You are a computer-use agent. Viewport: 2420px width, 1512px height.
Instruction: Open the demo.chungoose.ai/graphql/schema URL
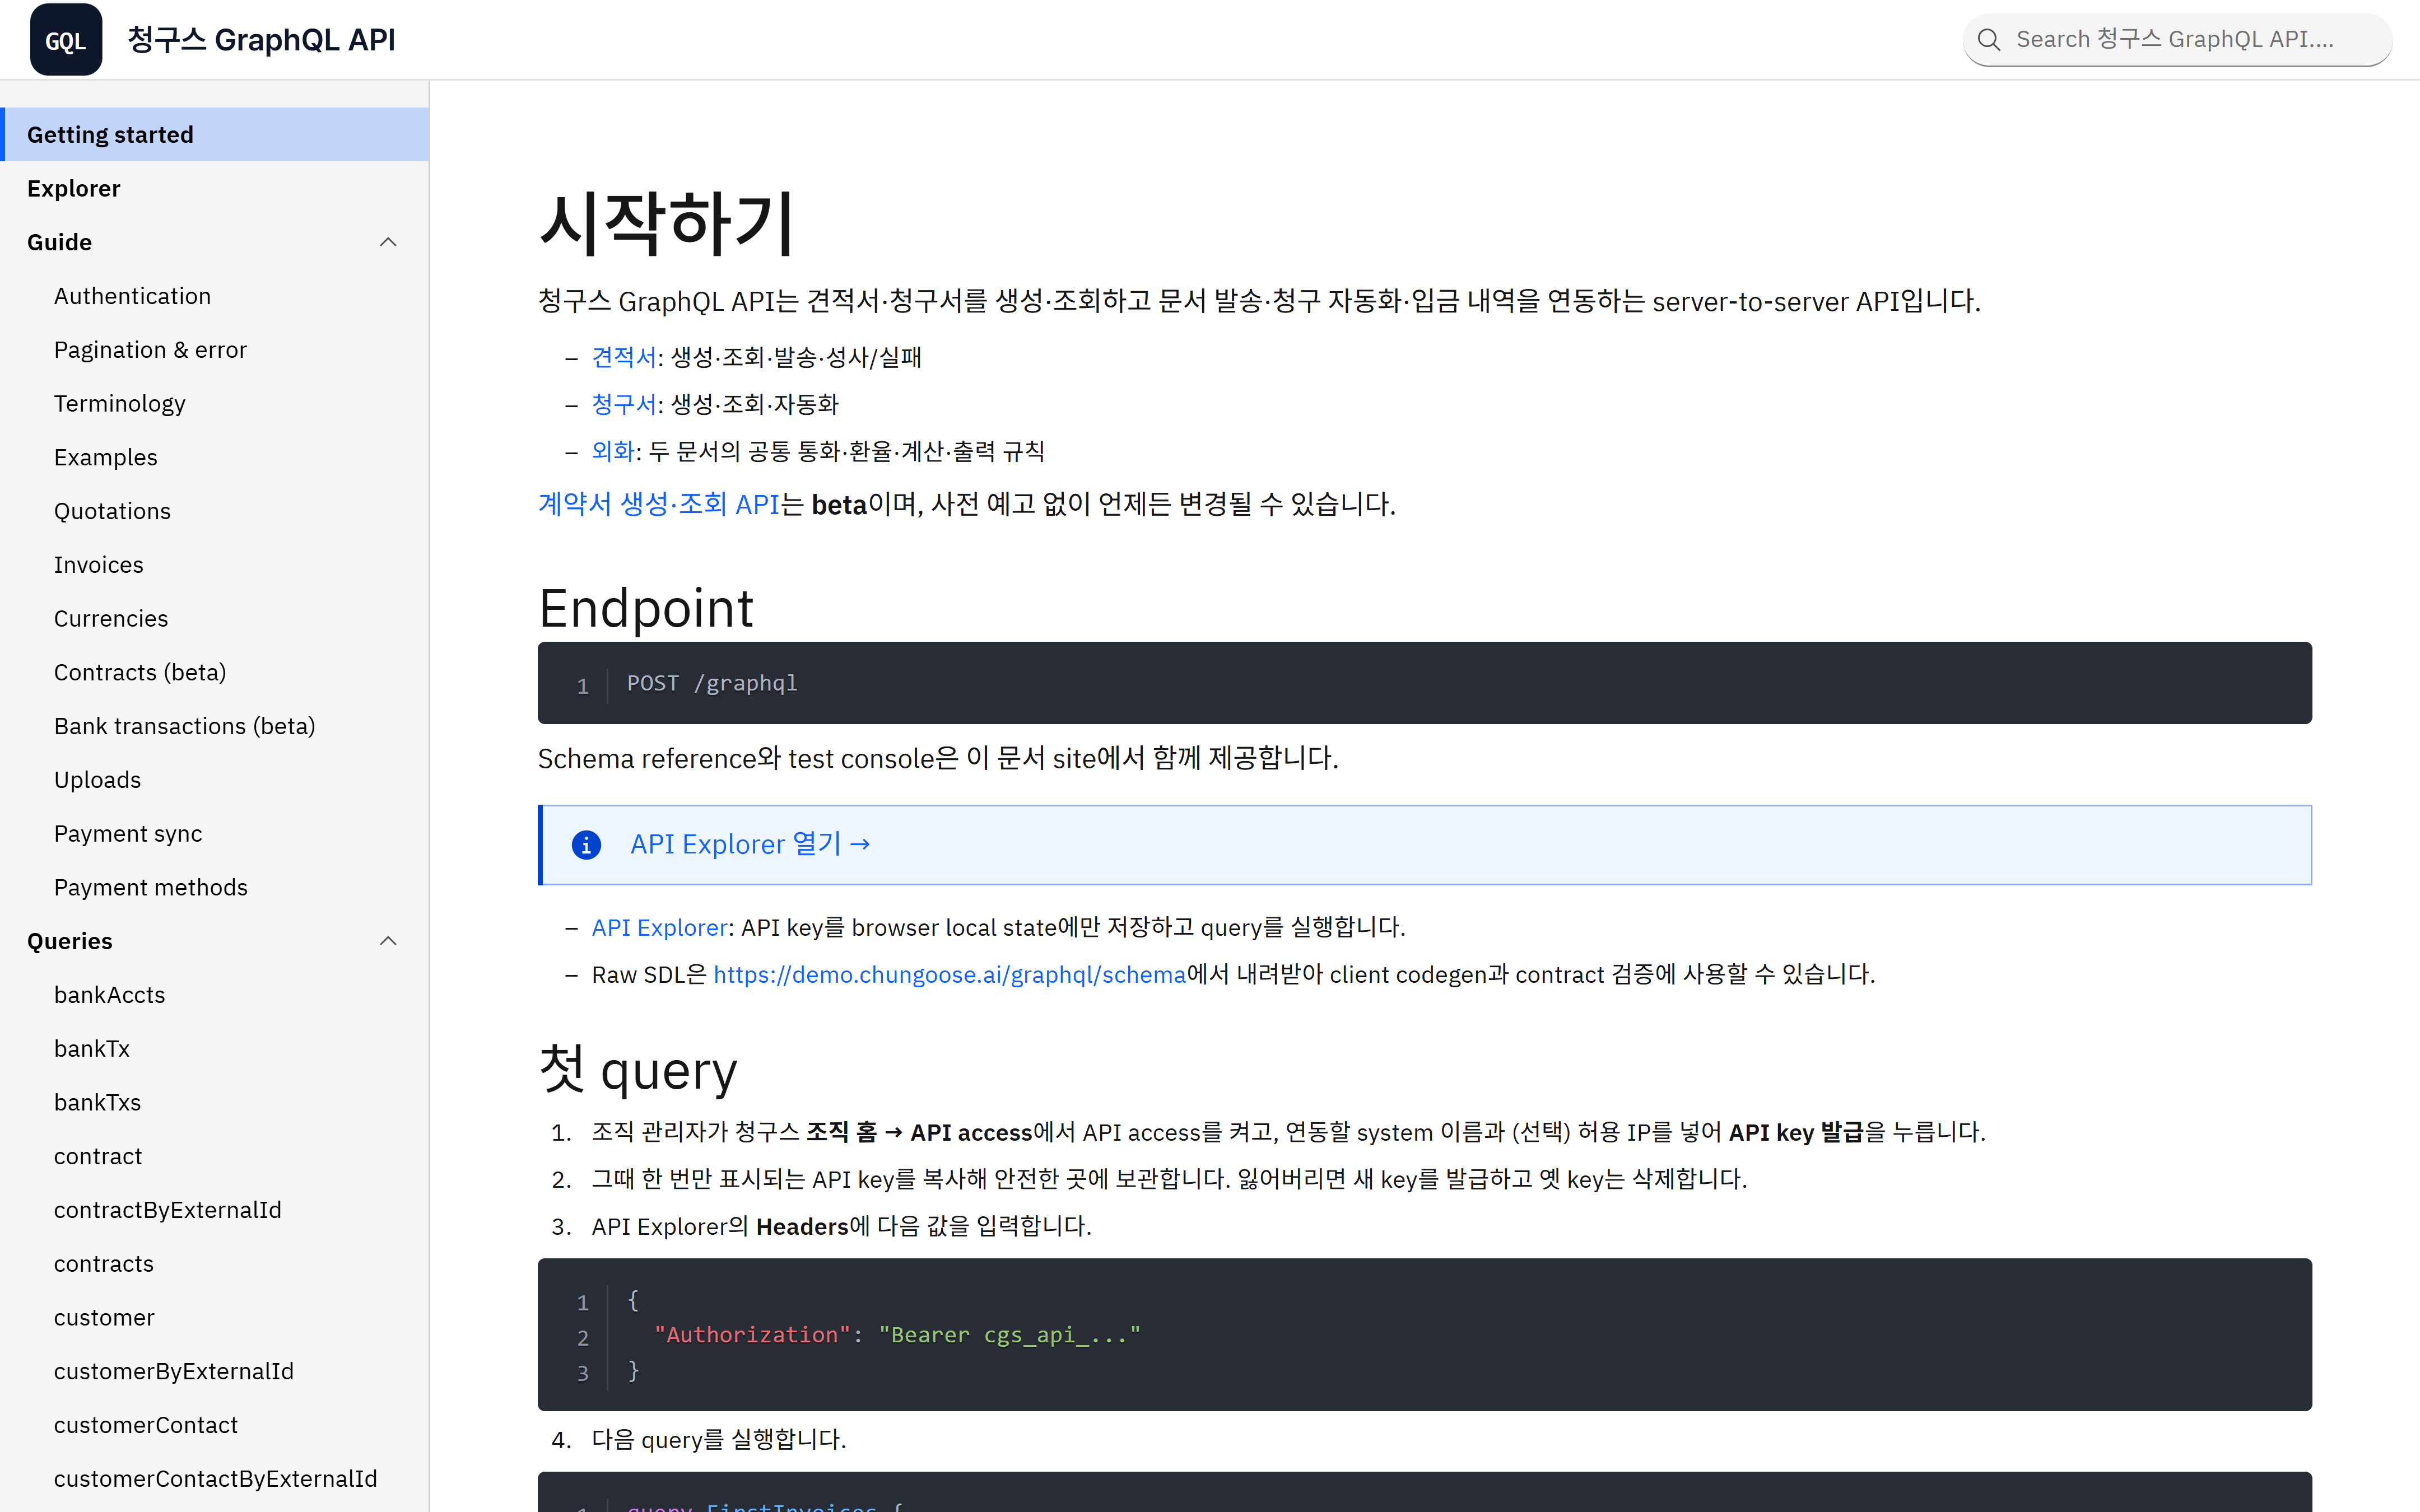coord(949,975)
